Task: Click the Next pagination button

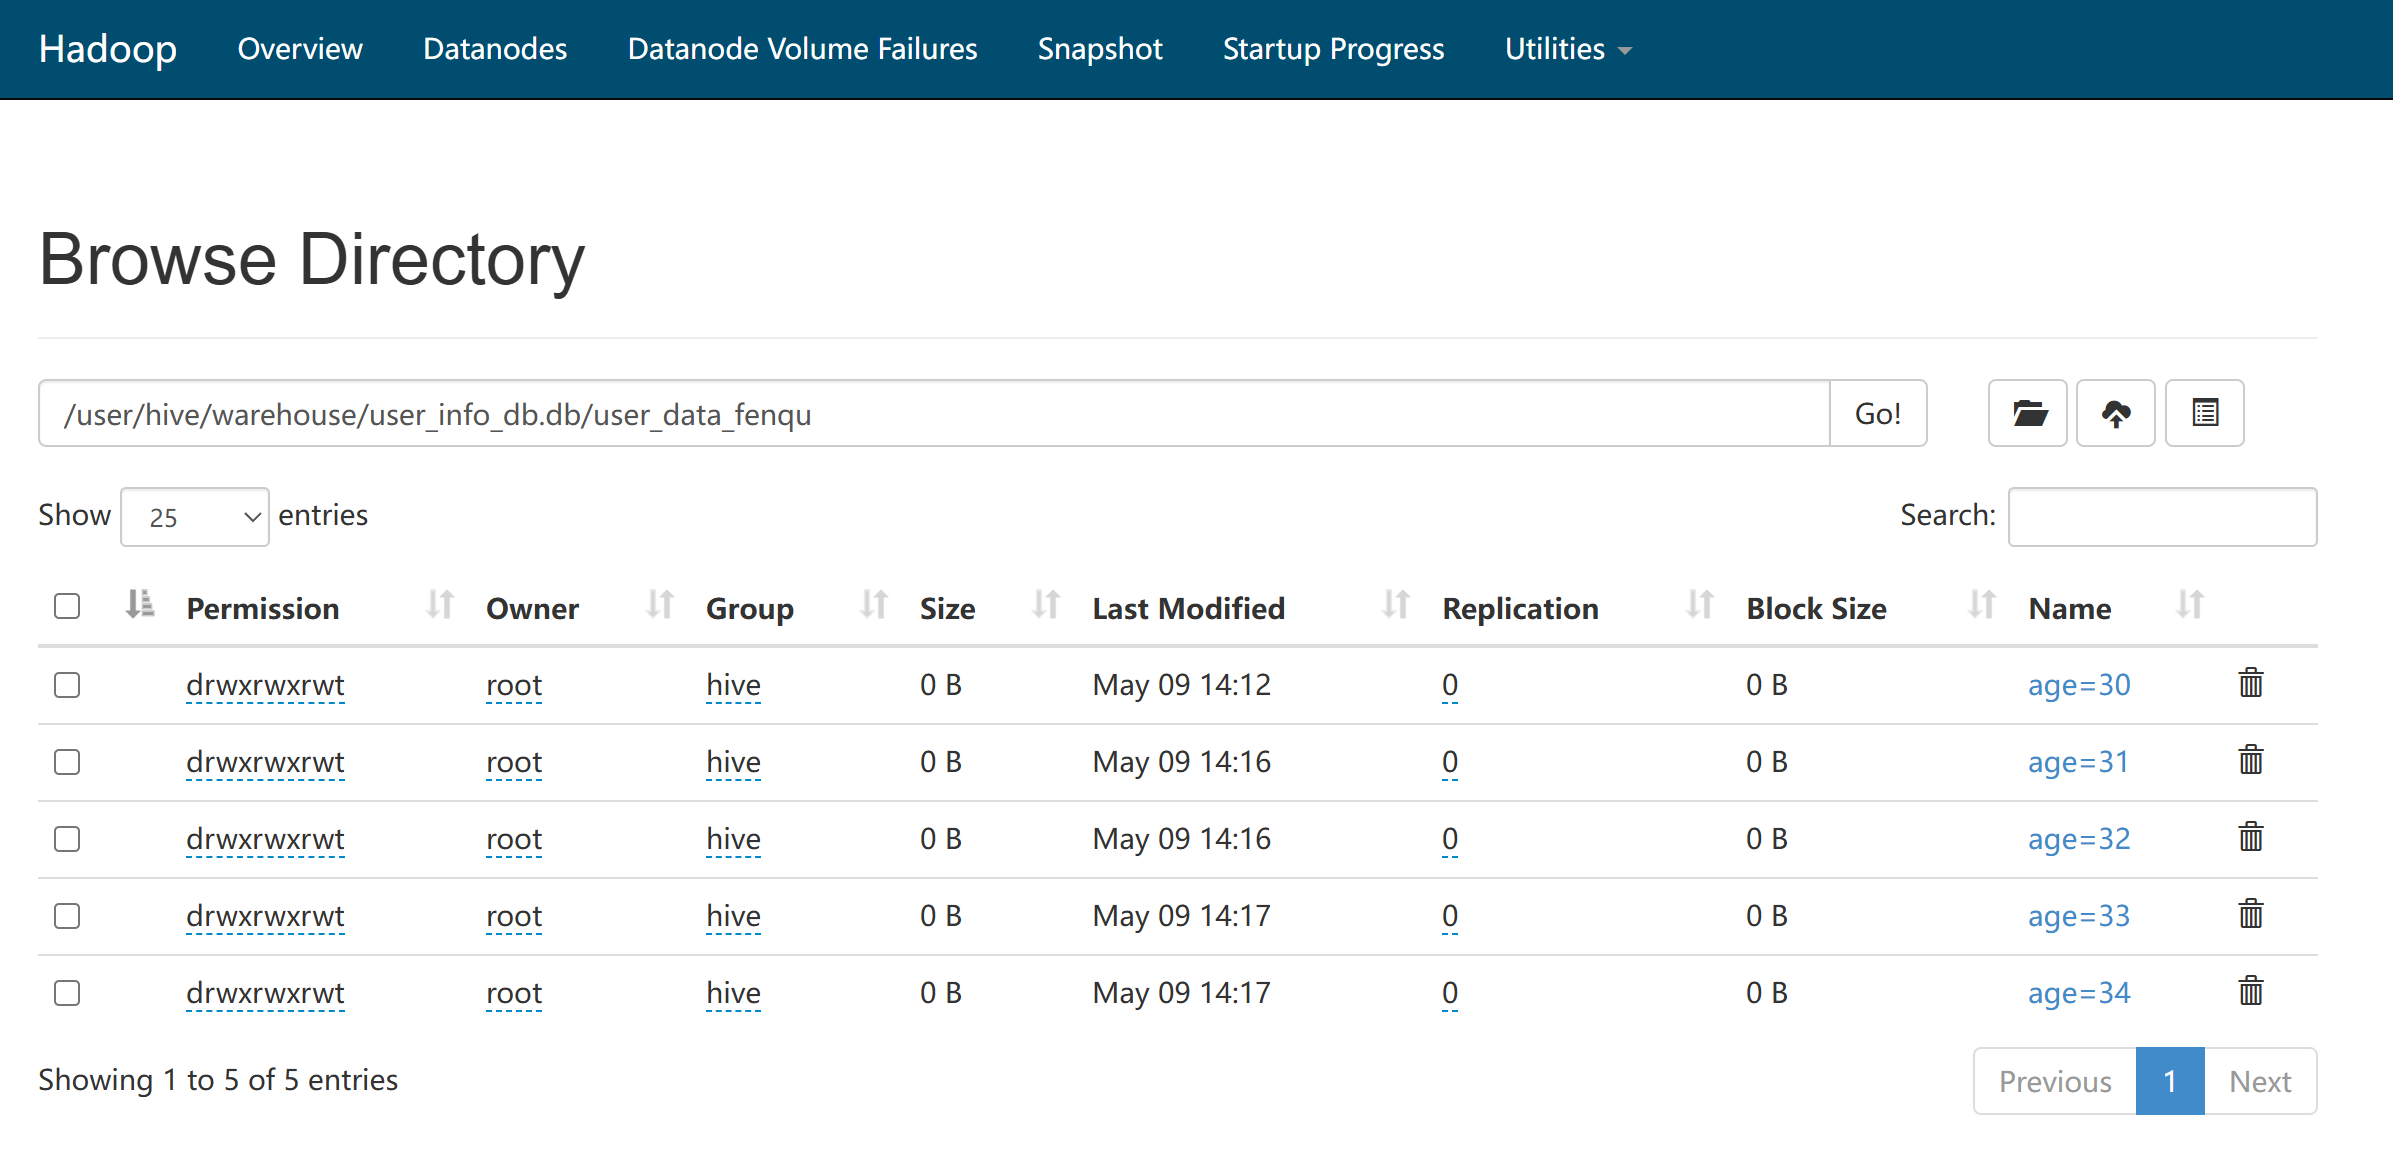Action: click(x=2259, y=1081)
